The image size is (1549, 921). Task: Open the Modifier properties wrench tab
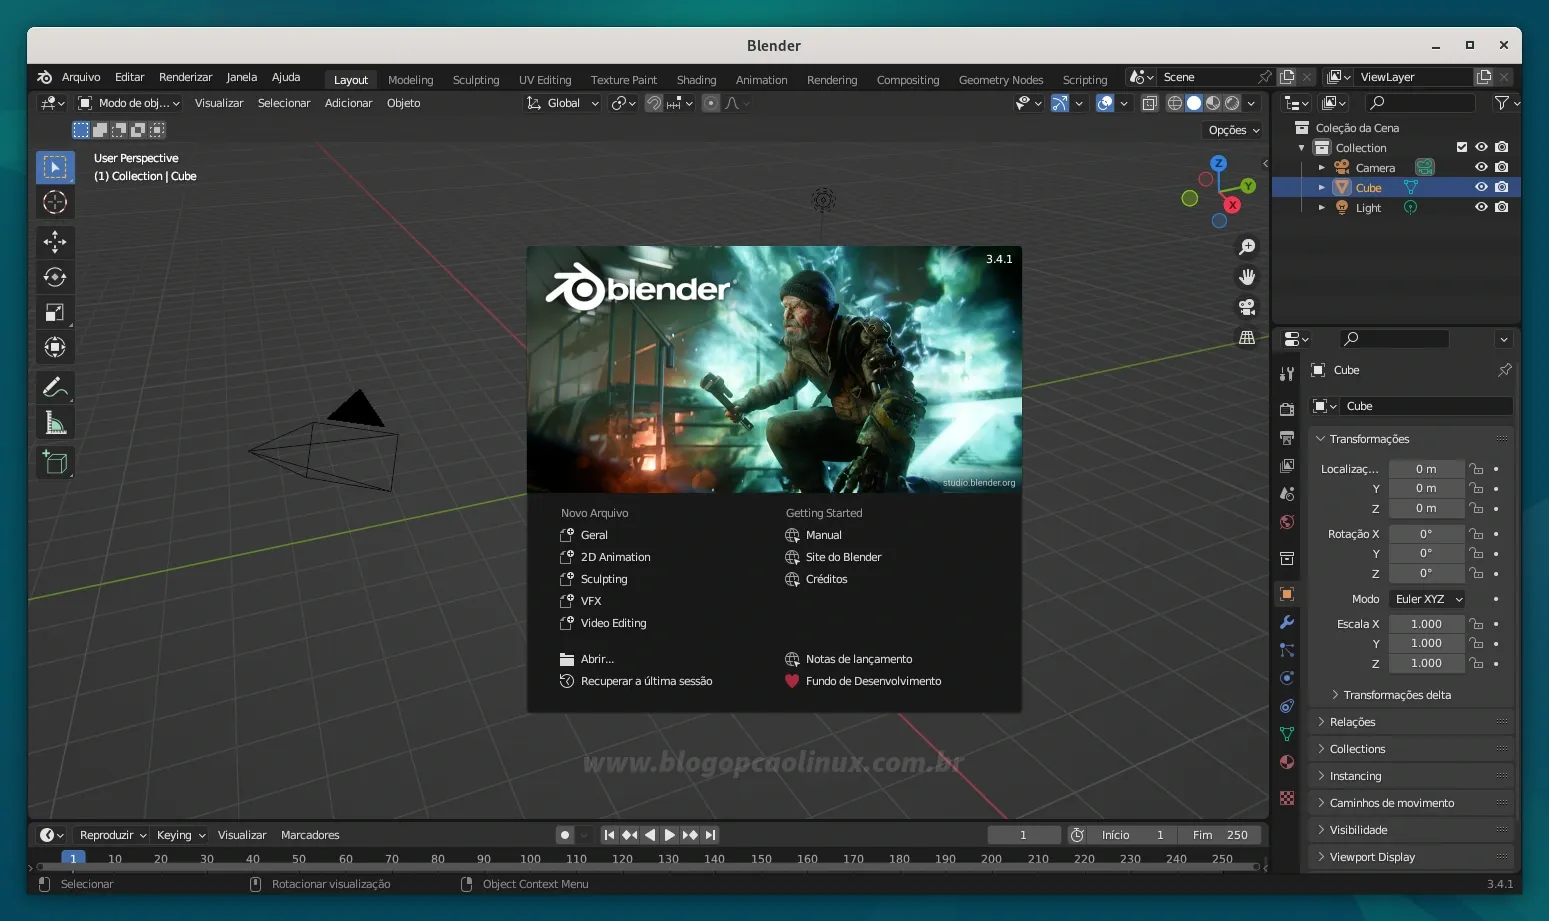(1287, 622)
